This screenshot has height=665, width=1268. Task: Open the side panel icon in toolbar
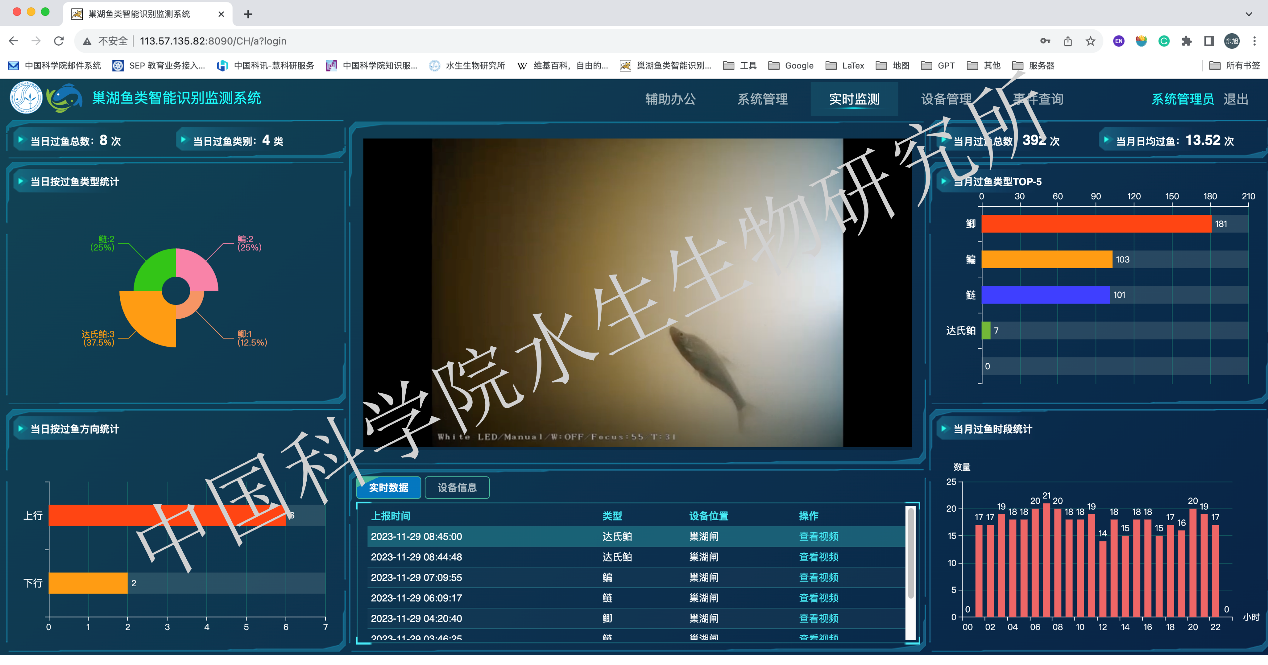(1209, 41)
